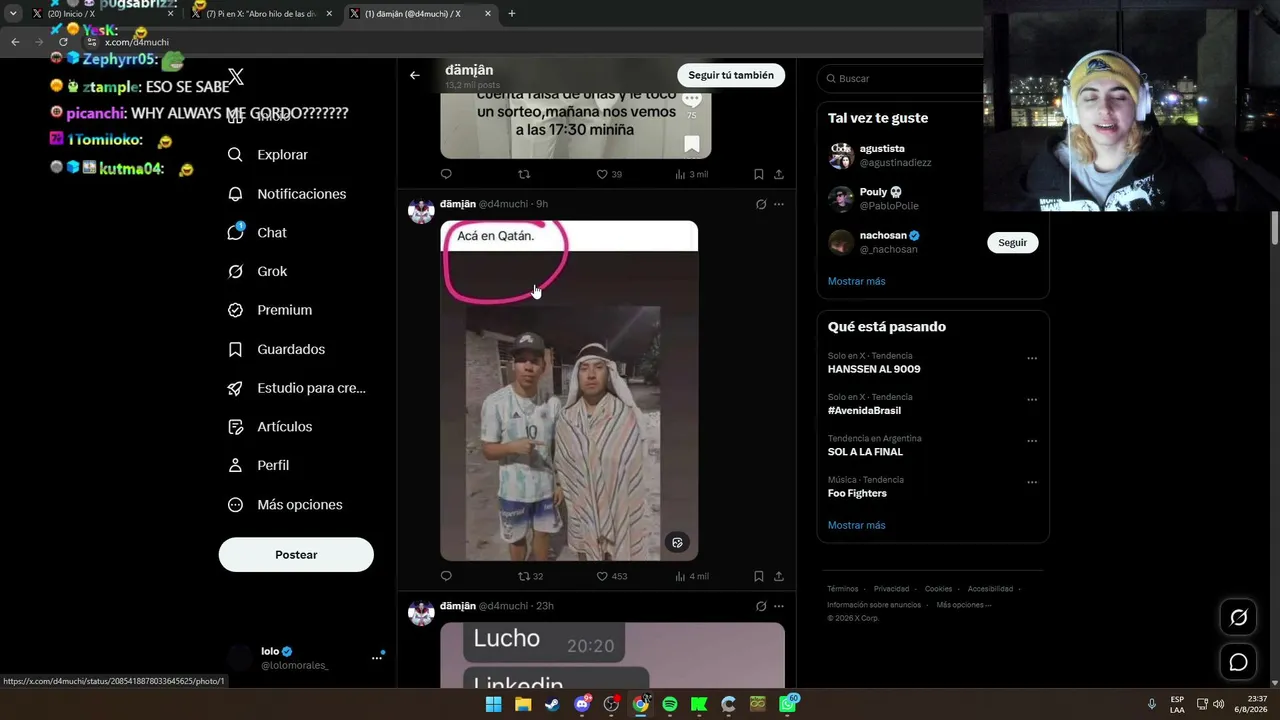Viewport: 1280px width, 720px height.
Task: Click the Premium verified badge icon
Action: tap(235, 310)
